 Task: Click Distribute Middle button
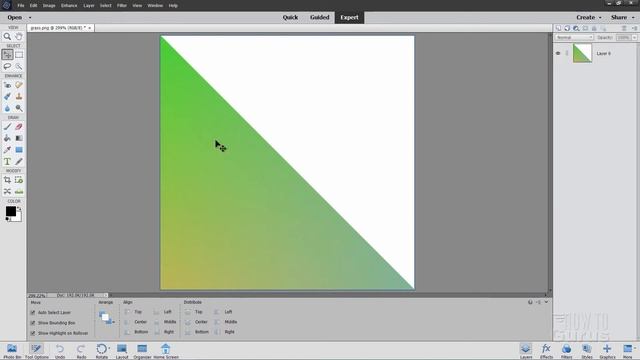226,322
